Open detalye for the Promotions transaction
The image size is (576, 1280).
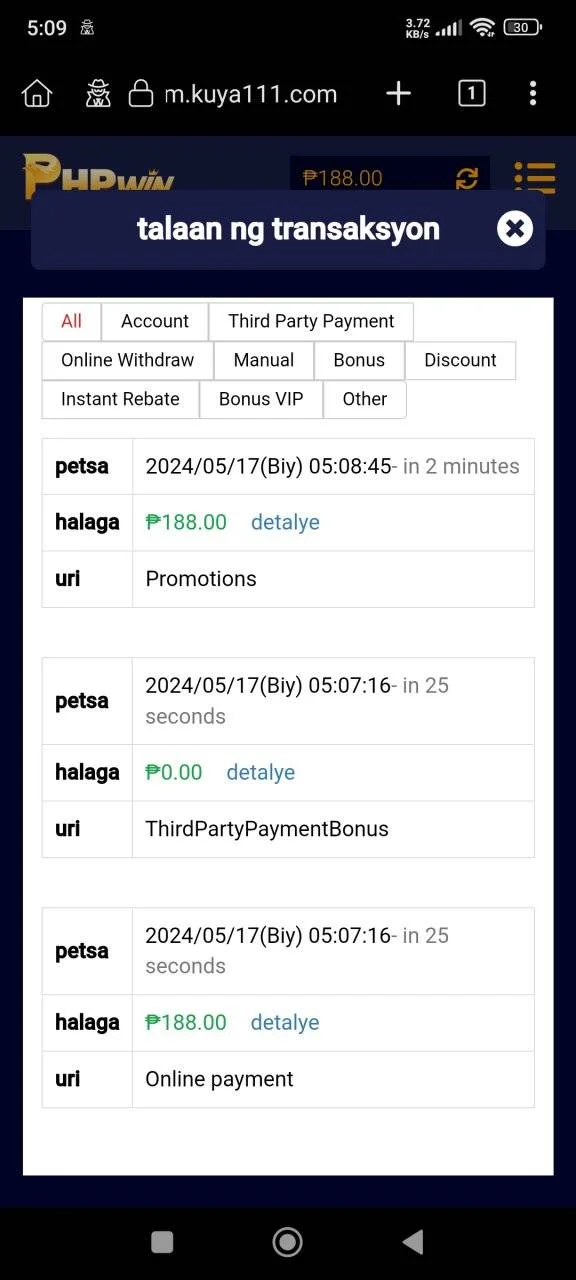285,522
